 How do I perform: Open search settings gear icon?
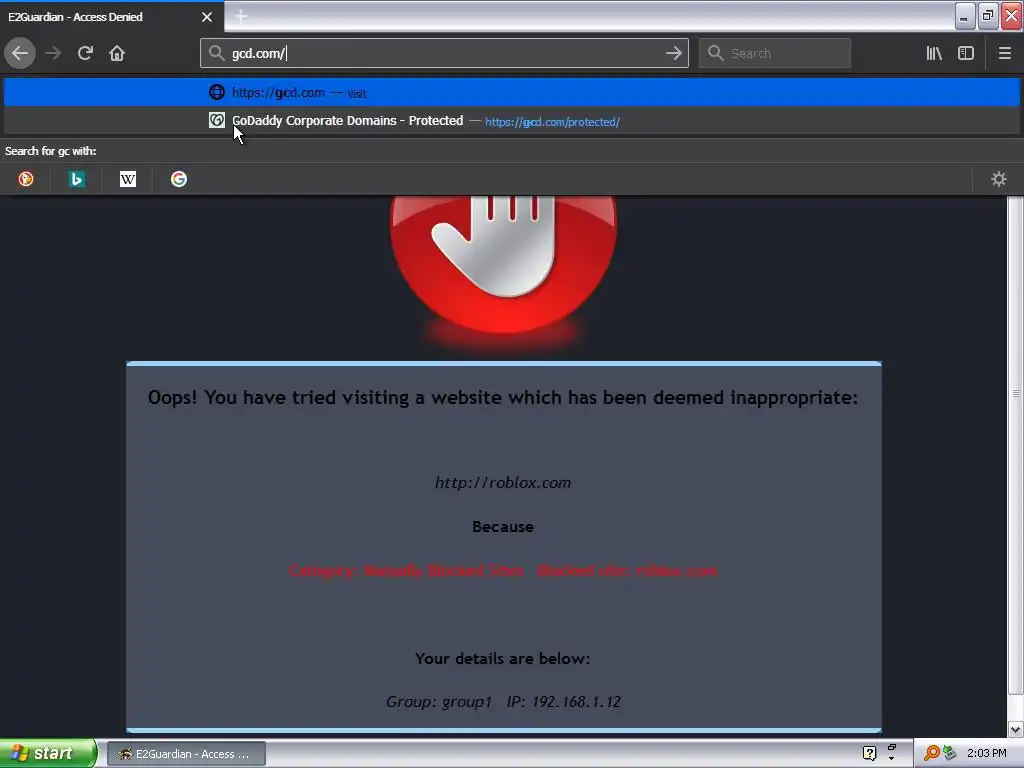[999, 179]
